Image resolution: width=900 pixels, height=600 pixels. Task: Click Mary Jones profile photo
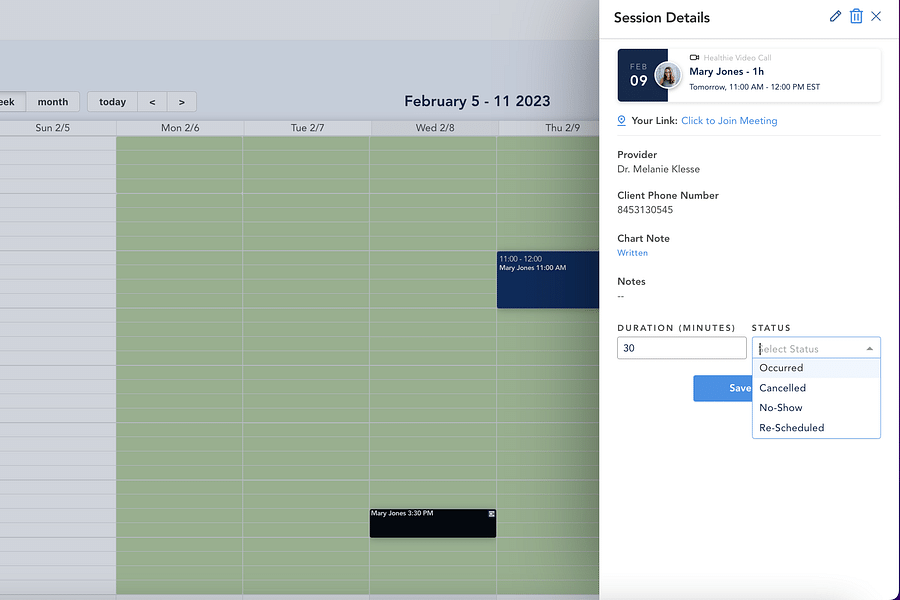pyautogui.click(x=668, y=74)
